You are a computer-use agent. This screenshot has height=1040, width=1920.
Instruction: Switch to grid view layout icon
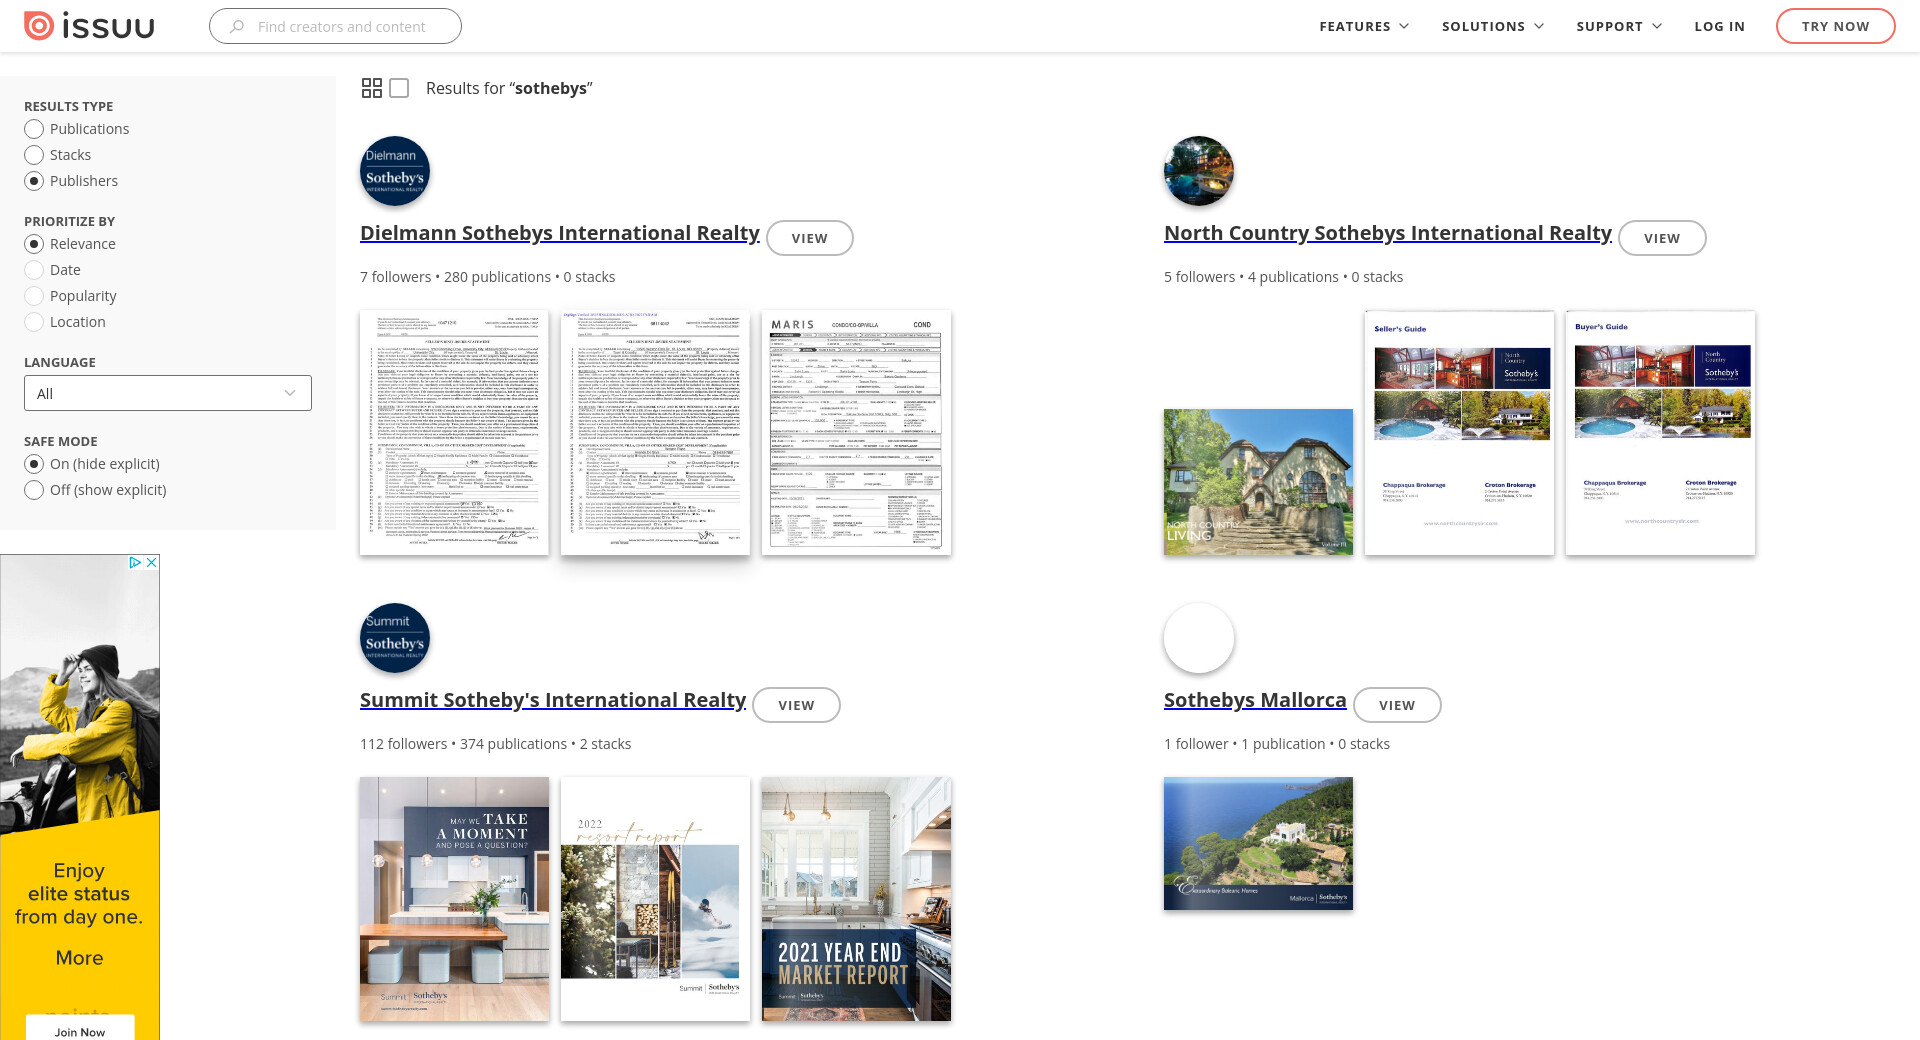[x=371, y=88]
